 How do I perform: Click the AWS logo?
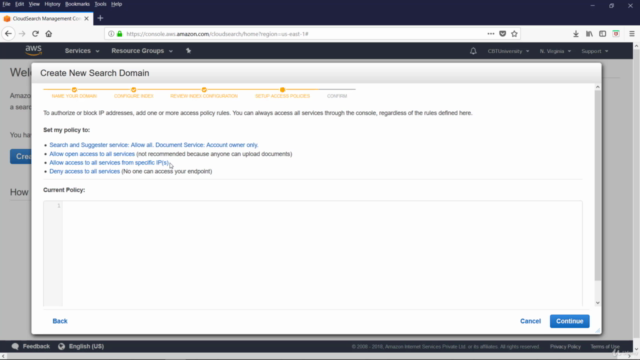coord(33,51)
